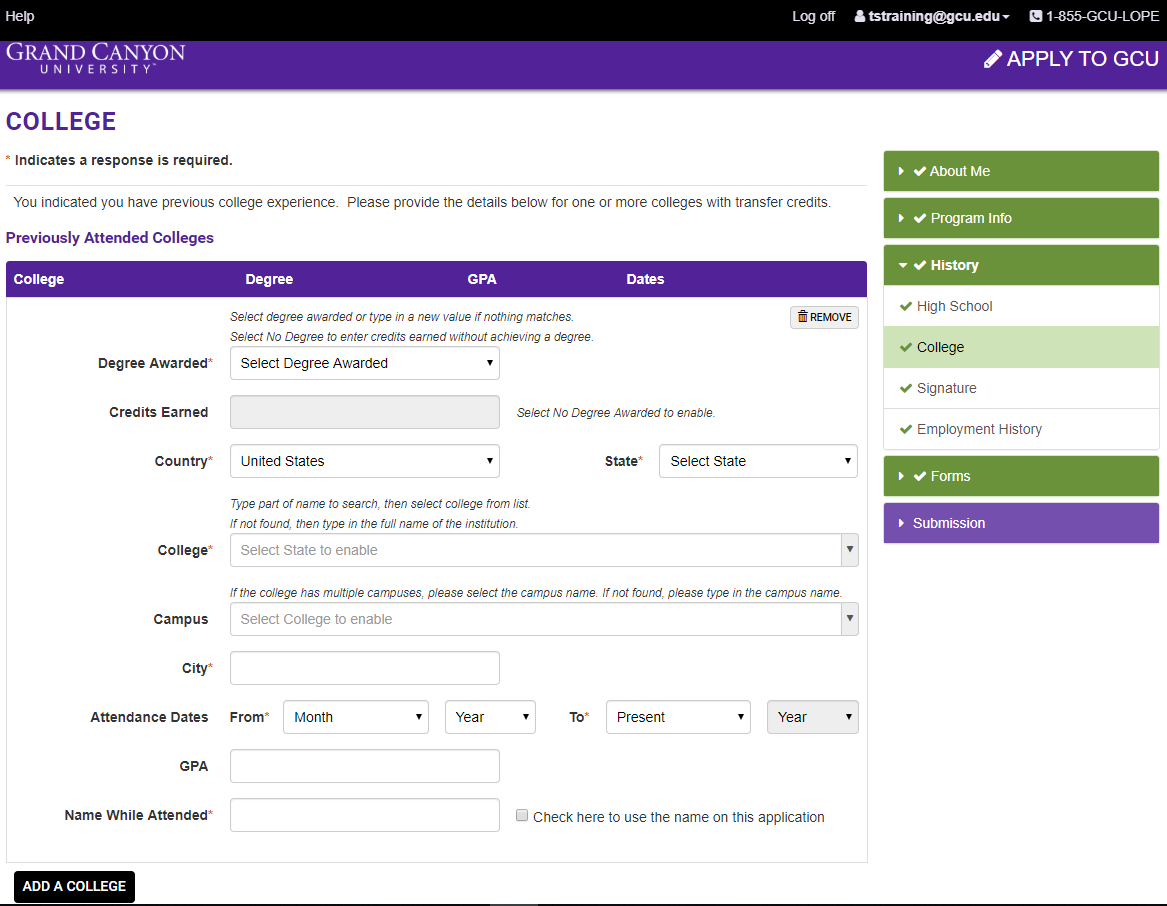1167x906 pixels.
Task: Click the checkmark icon beside Employment History
Action: pos(906,429)
